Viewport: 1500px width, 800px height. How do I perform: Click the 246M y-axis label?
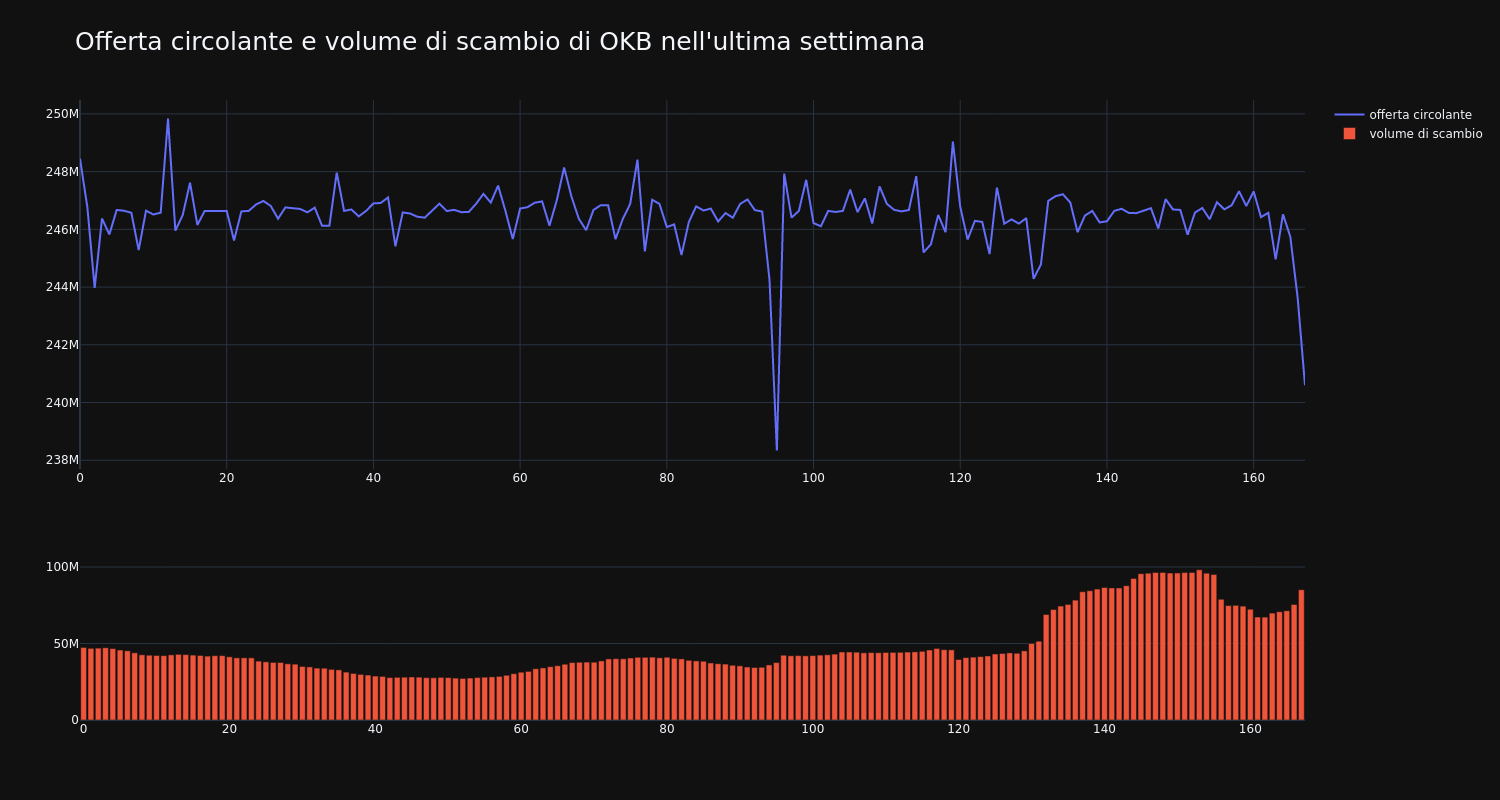[x=62, y=230]
